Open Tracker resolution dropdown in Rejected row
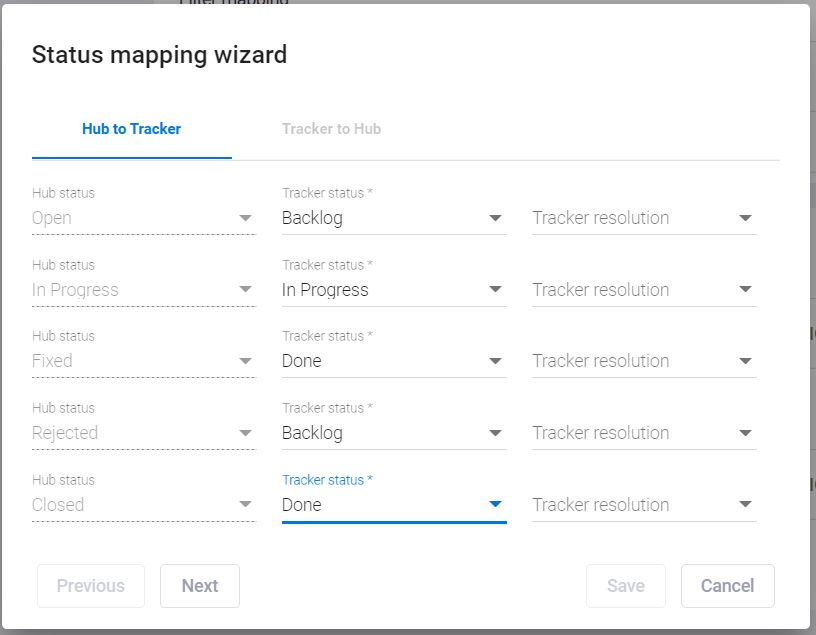 point(644,433)
